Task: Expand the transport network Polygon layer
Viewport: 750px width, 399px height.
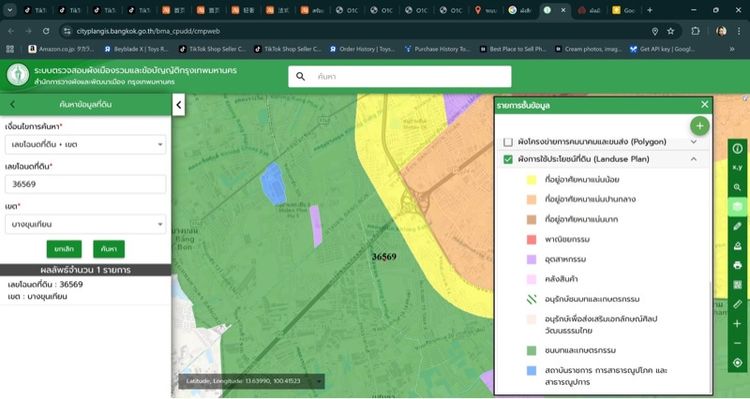Action: point(694,142)
